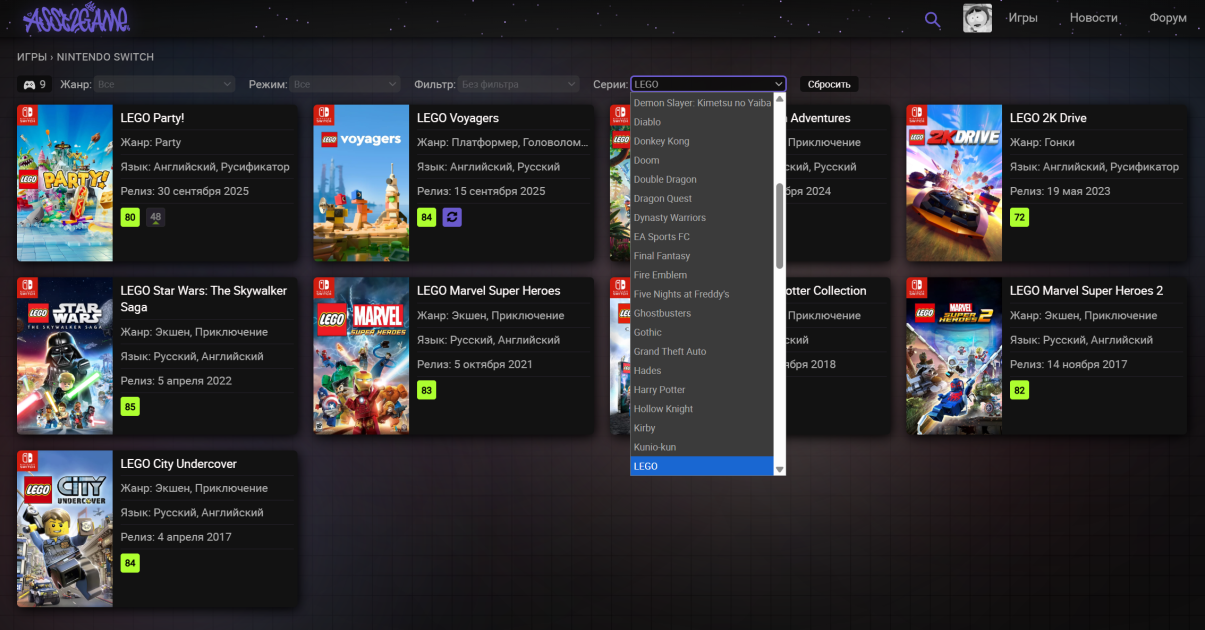Click the Asst2Game site logo
The width and height of the screenshot is (1205, 630).
77,17
